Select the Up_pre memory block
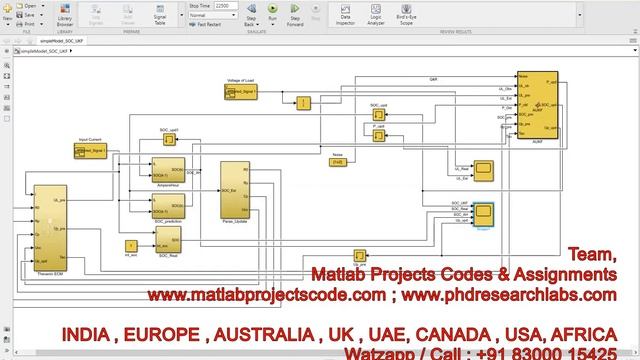 click(360, 256)
